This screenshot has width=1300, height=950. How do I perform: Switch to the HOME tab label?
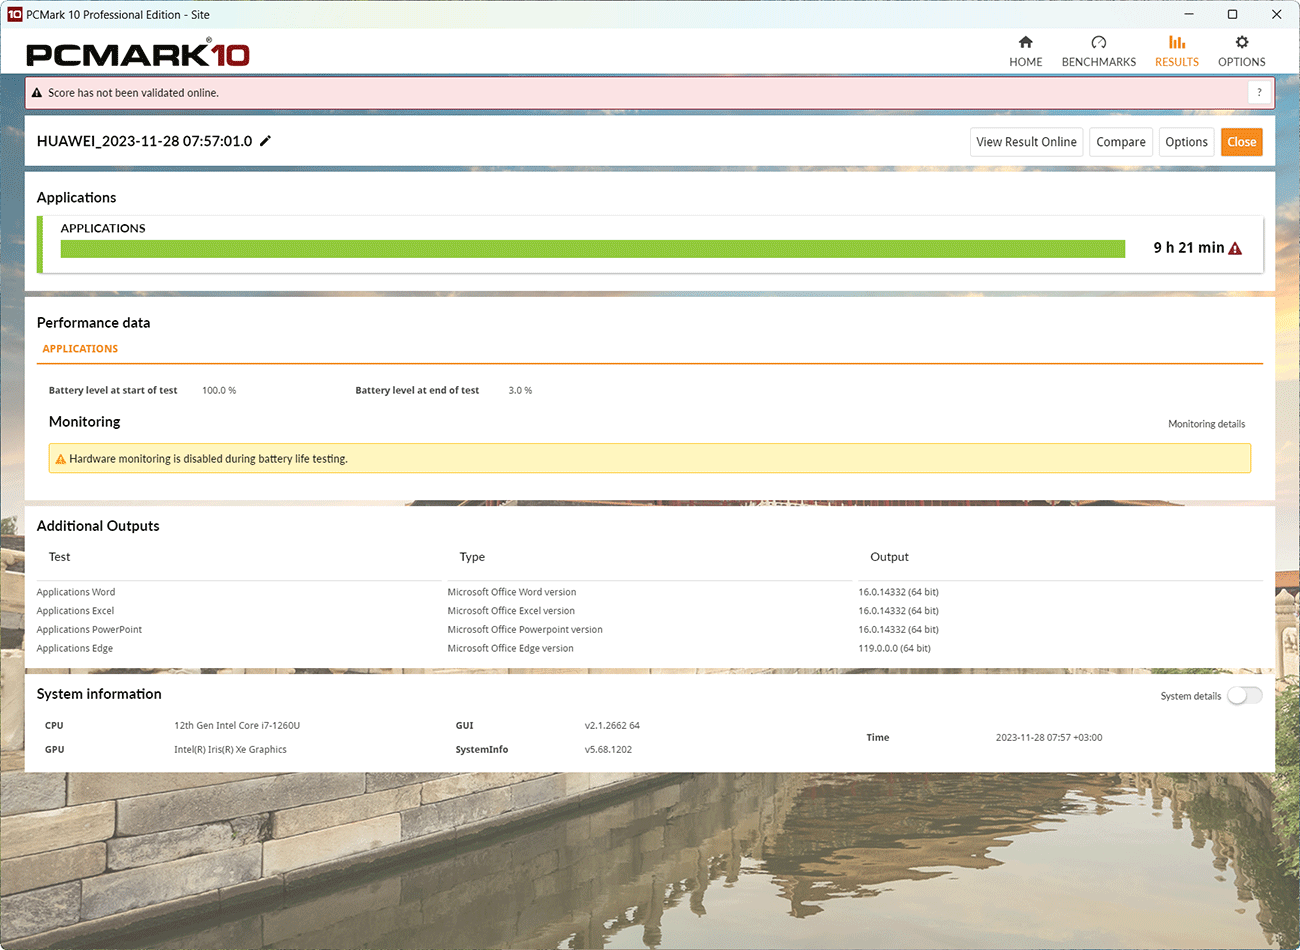click(x=1026, y=62)
